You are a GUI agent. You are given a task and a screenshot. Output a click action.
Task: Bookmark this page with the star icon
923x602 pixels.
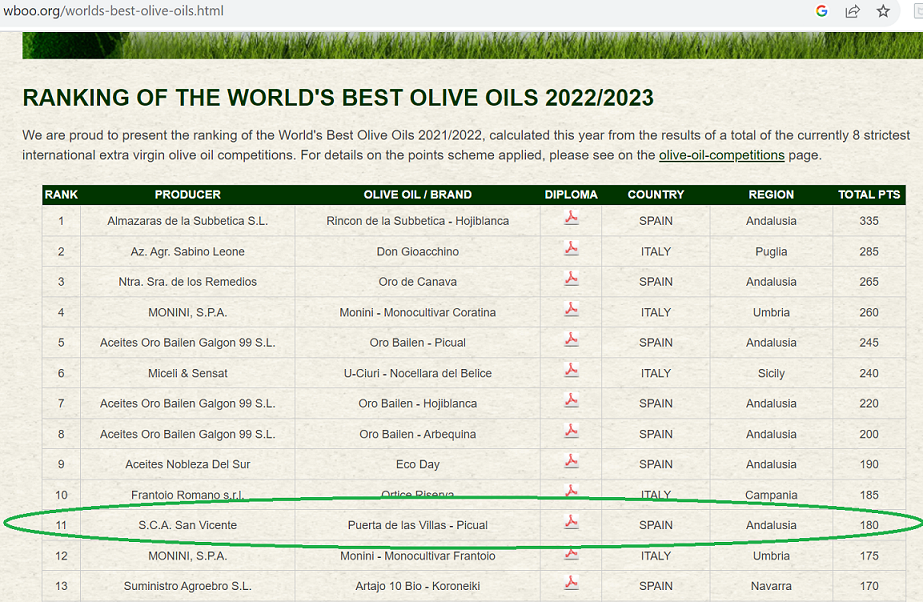tap(883, 11)
